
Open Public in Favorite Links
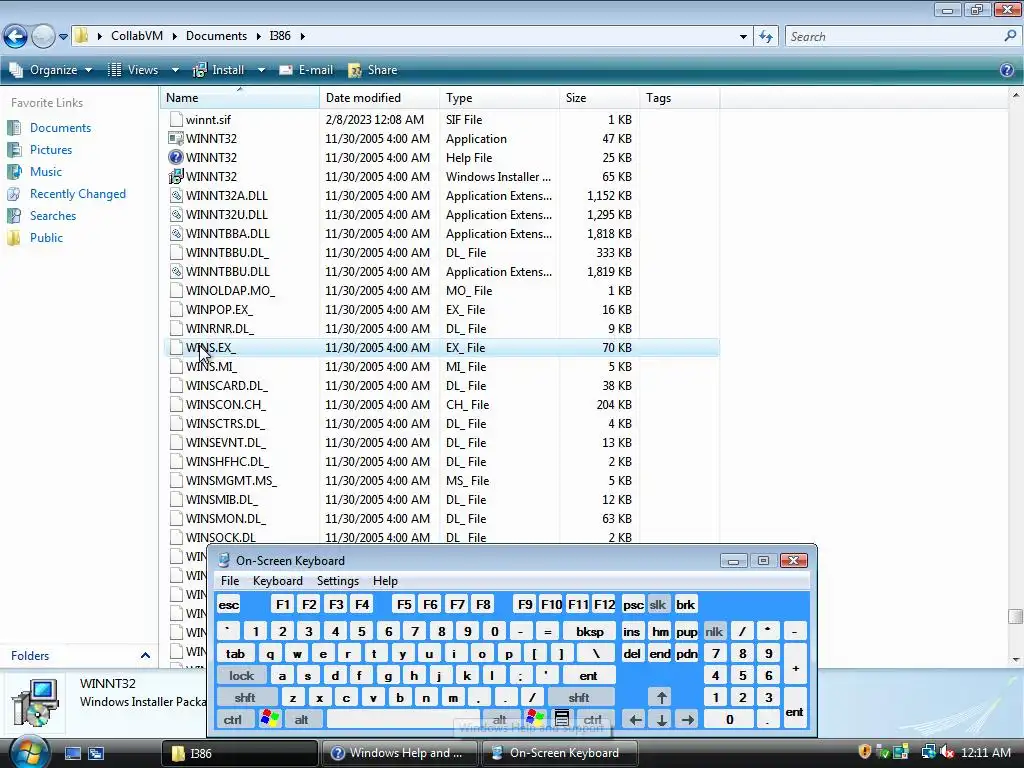(46, 238)
